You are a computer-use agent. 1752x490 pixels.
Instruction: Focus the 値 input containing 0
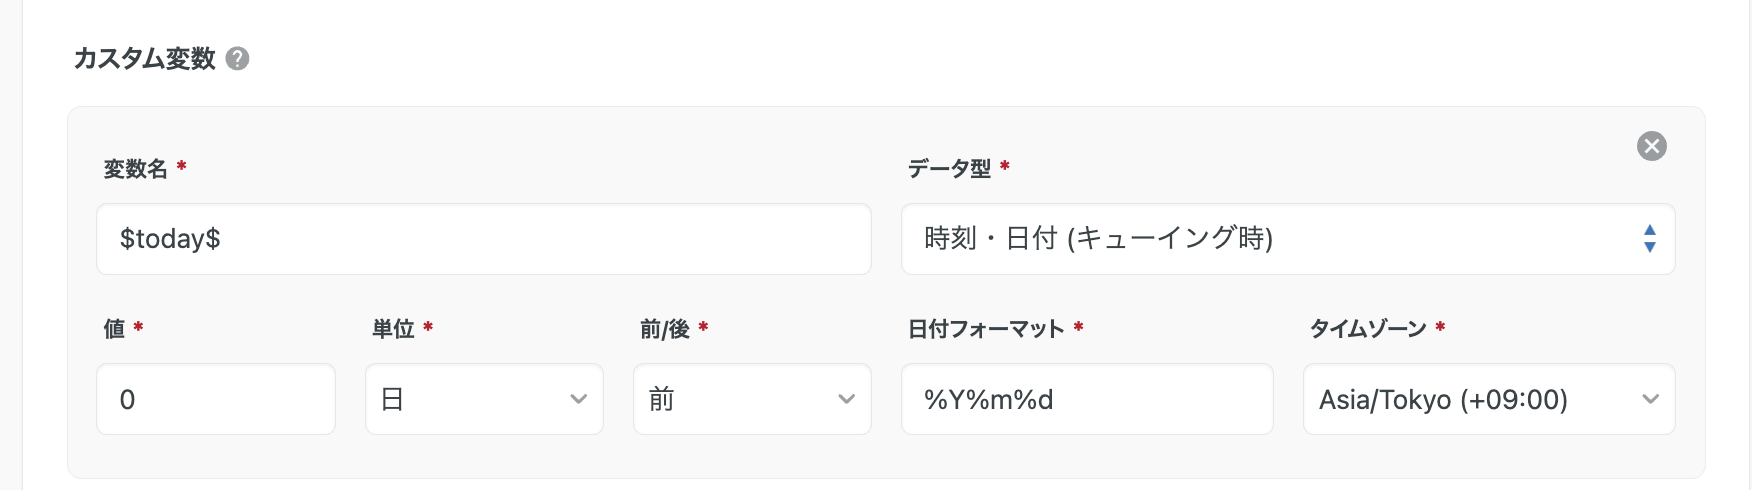point(215,399)
